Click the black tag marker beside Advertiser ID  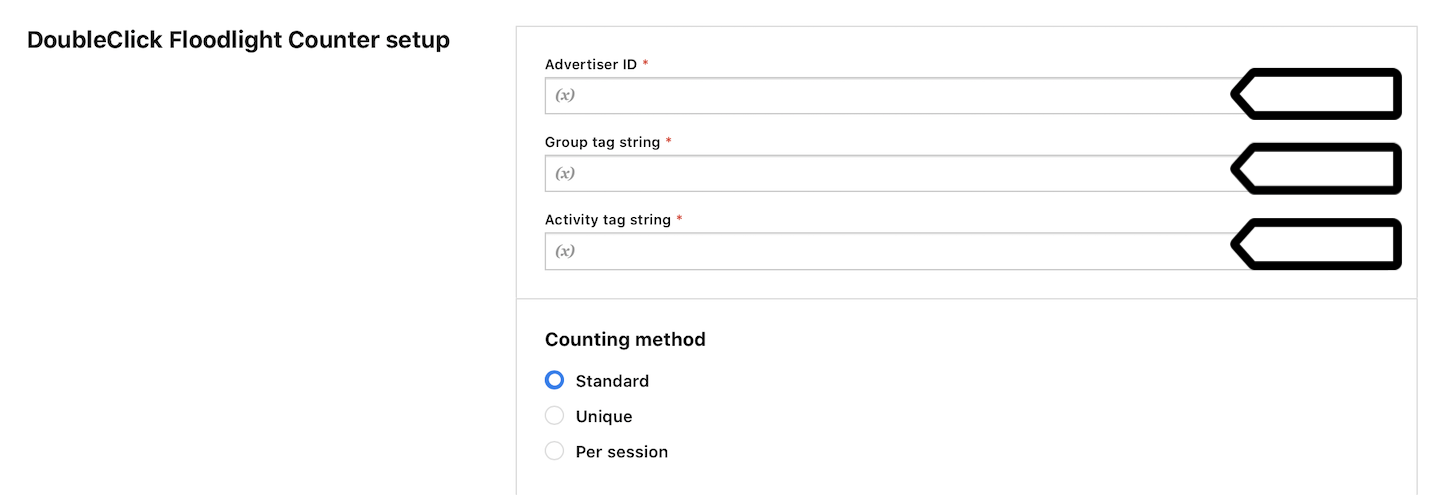pyautogui.click(x=1315, y=94)
